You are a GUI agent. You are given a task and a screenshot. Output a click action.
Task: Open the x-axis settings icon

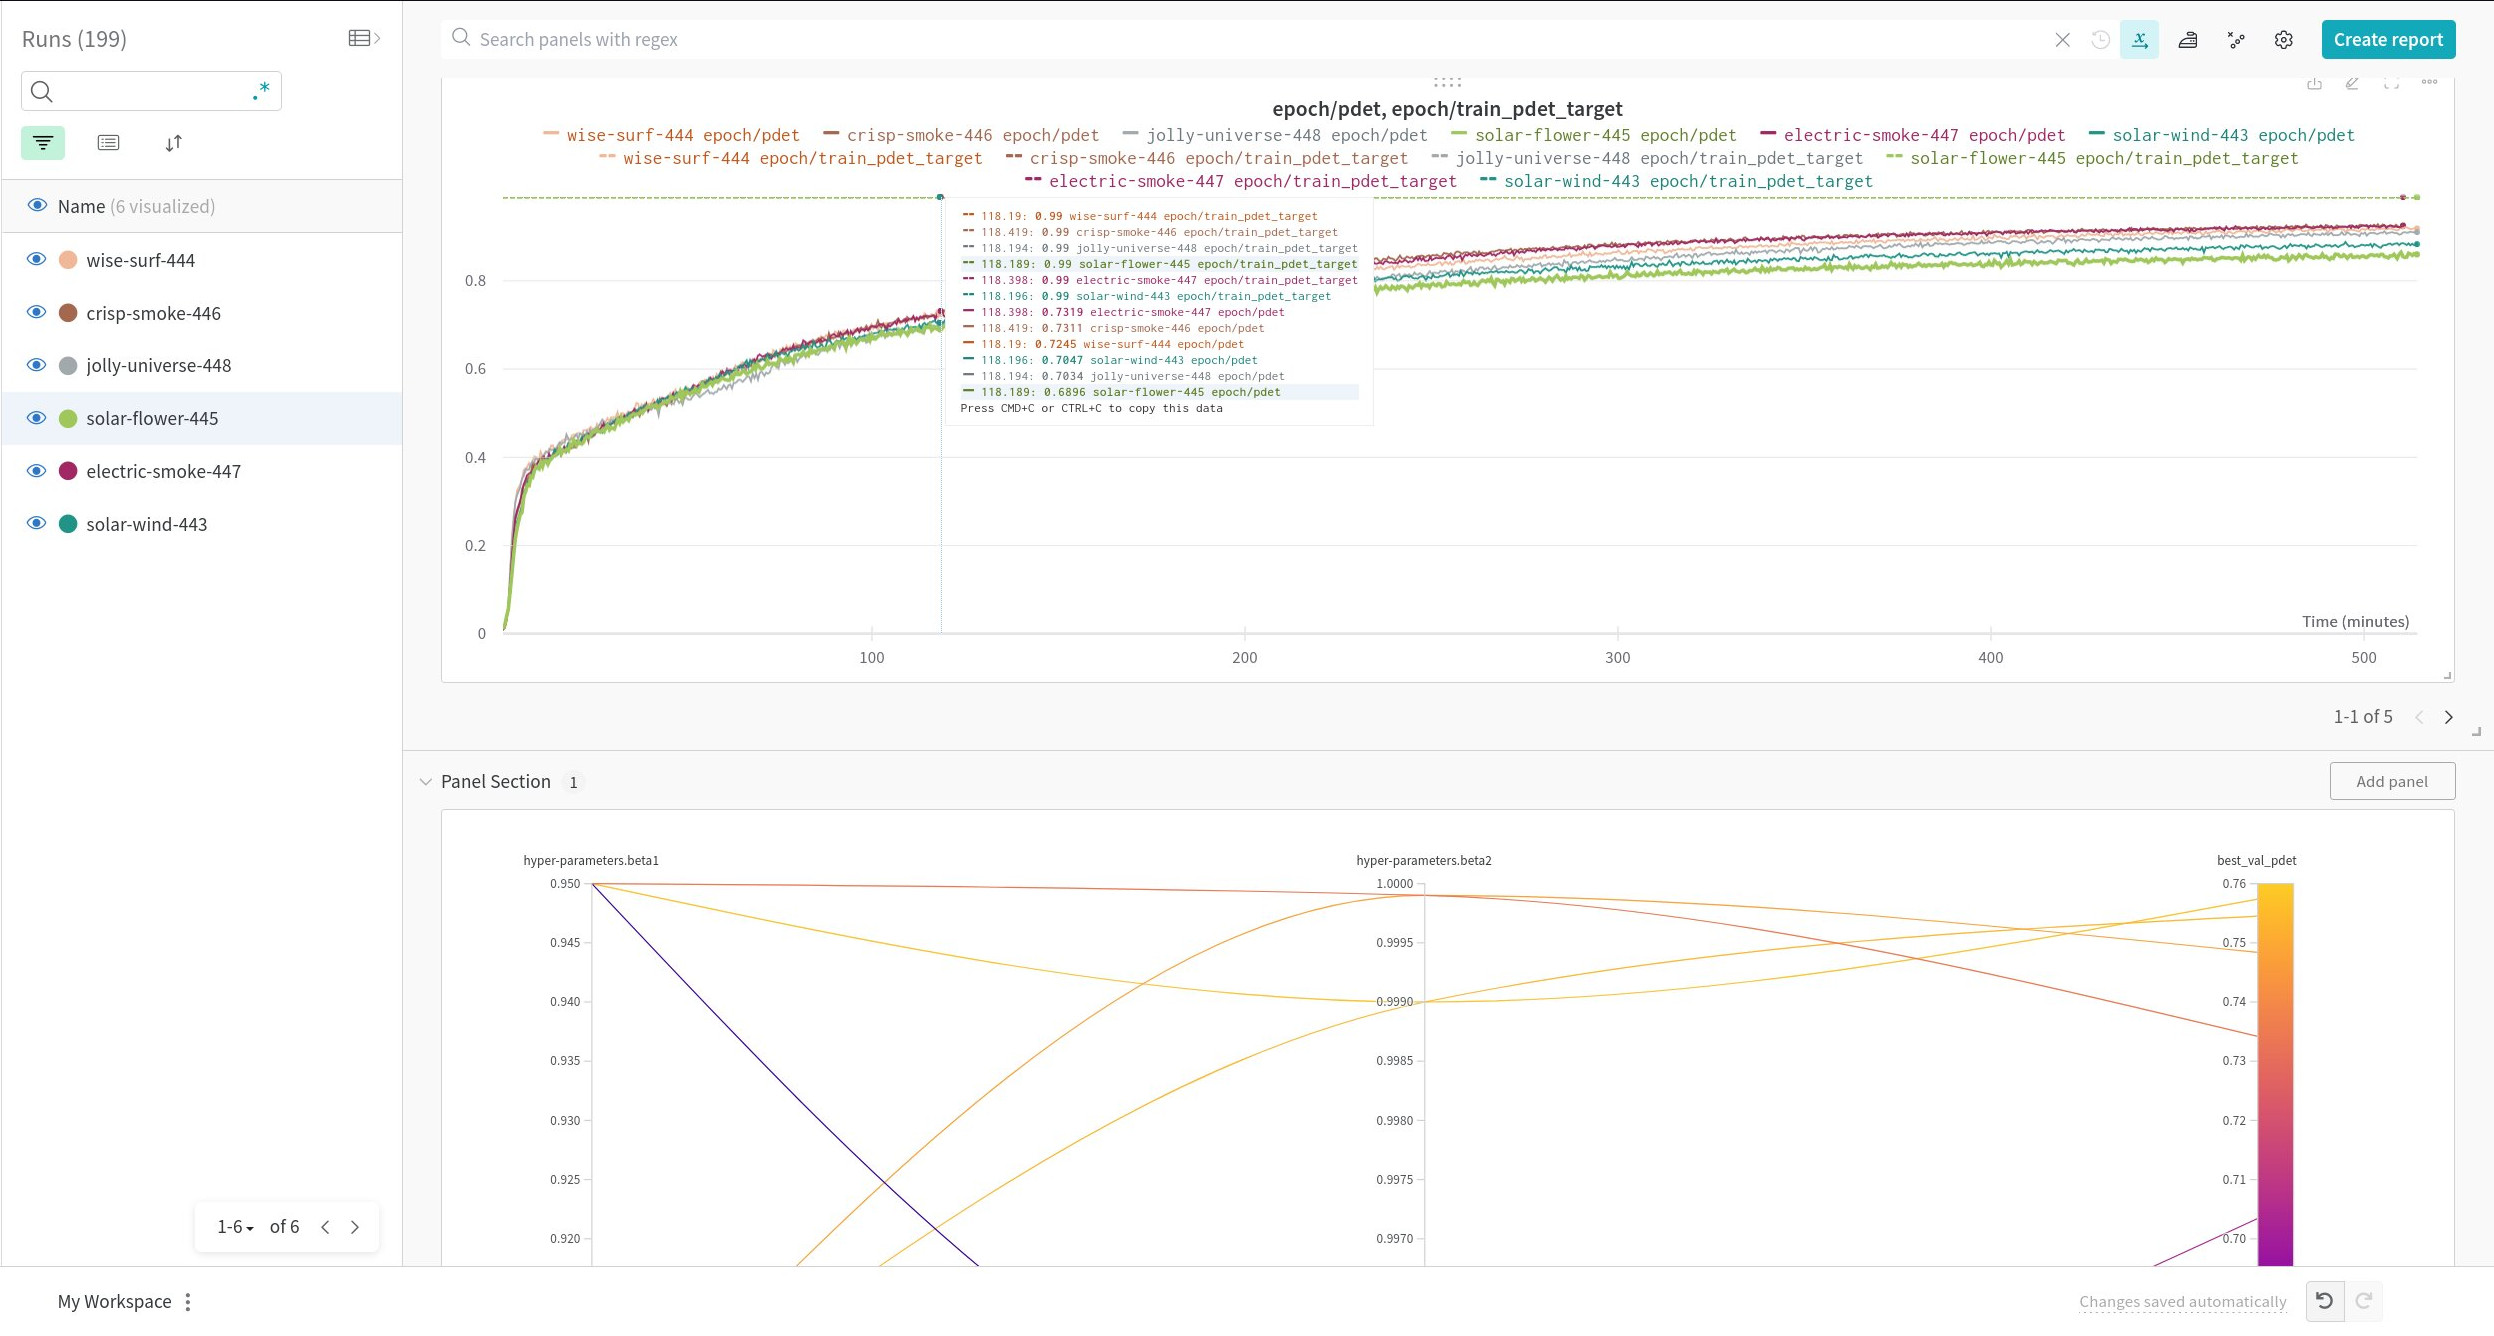(x=2139, y=39)
